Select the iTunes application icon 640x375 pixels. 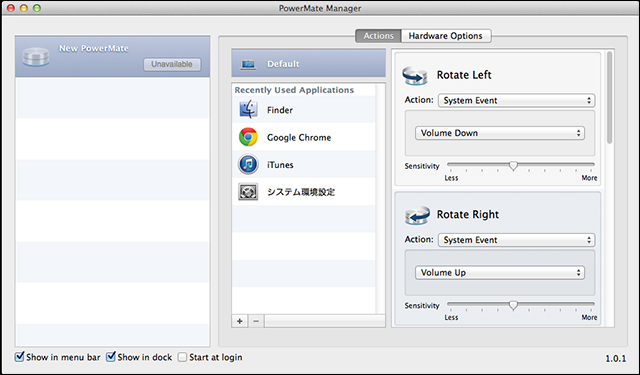(248, 164)
